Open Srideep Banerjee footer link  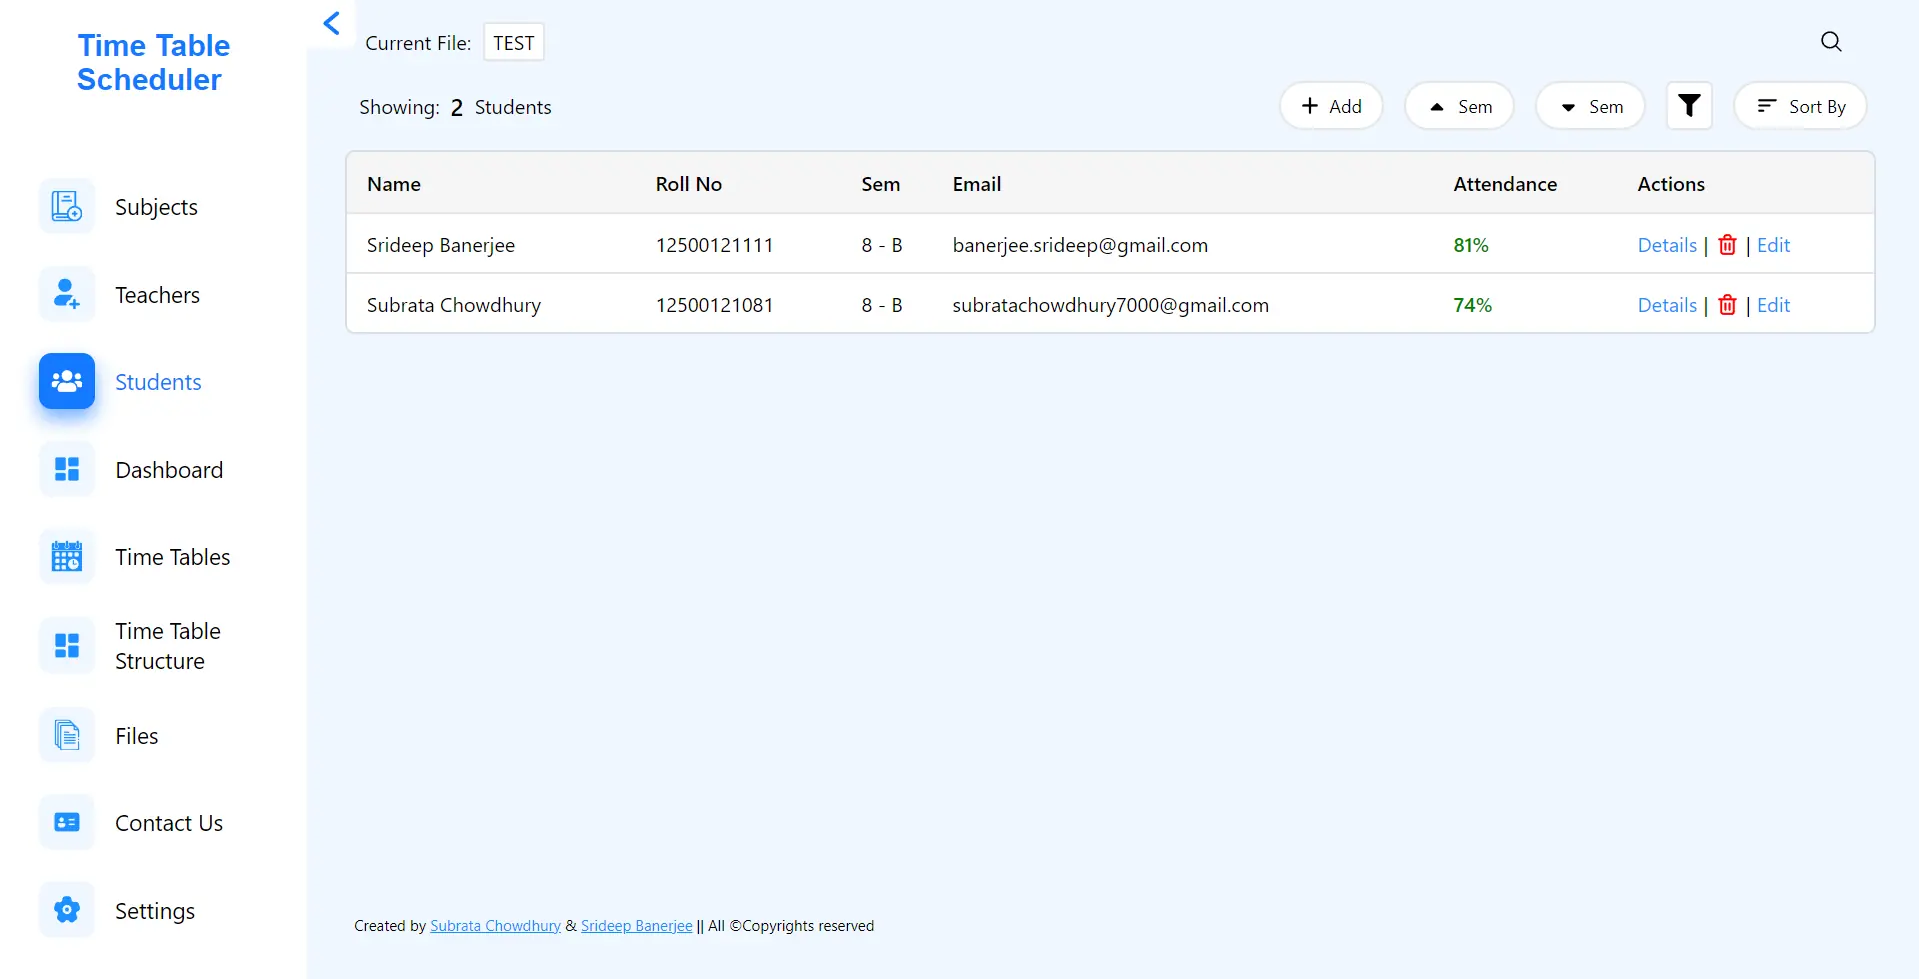click(x=636, y=926)
